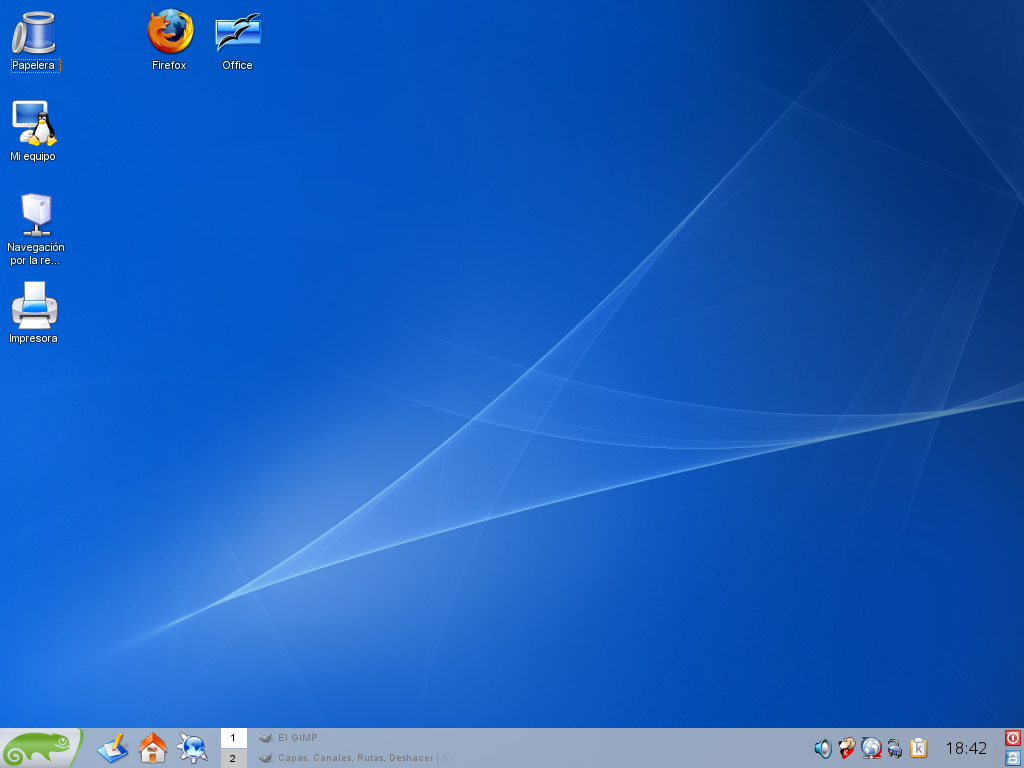This screenshot has height=768, width=1024.
Task: Open the network connection tray icon
Action: coord(894,748)
